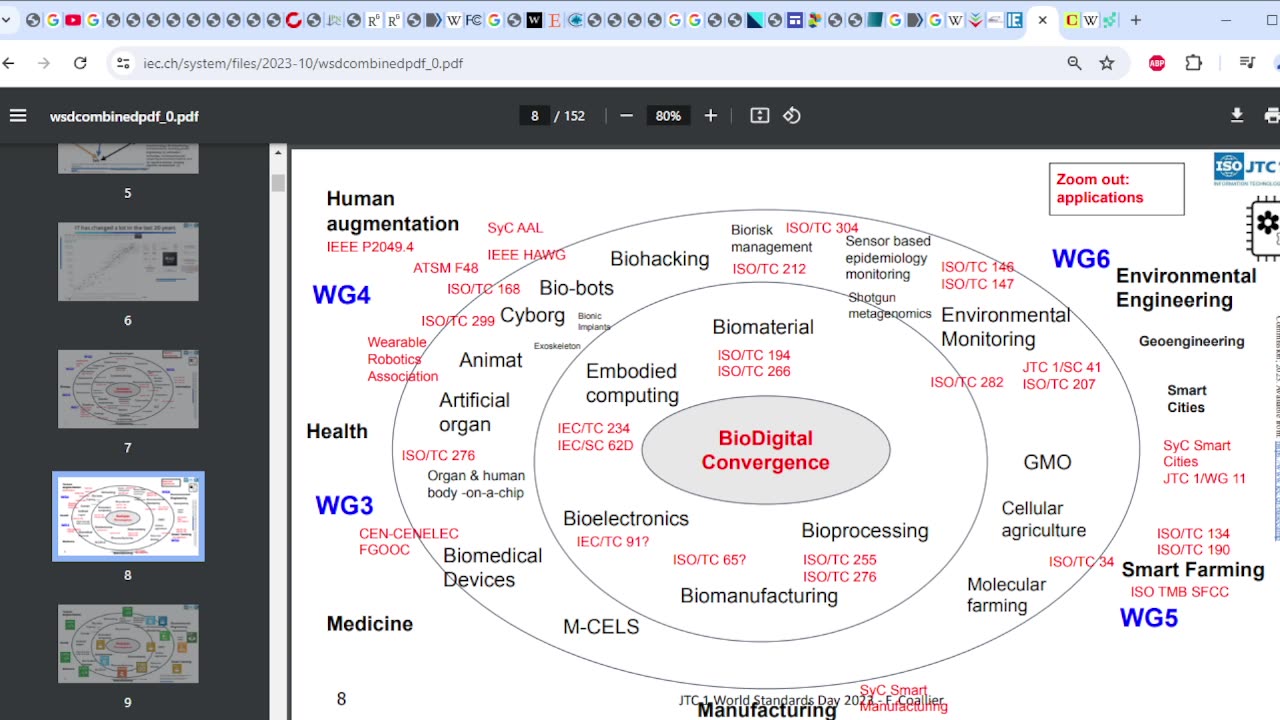Screen dimensions: 1280x720
Task: Click the zoom in plus button
Action: coord(711,116)
